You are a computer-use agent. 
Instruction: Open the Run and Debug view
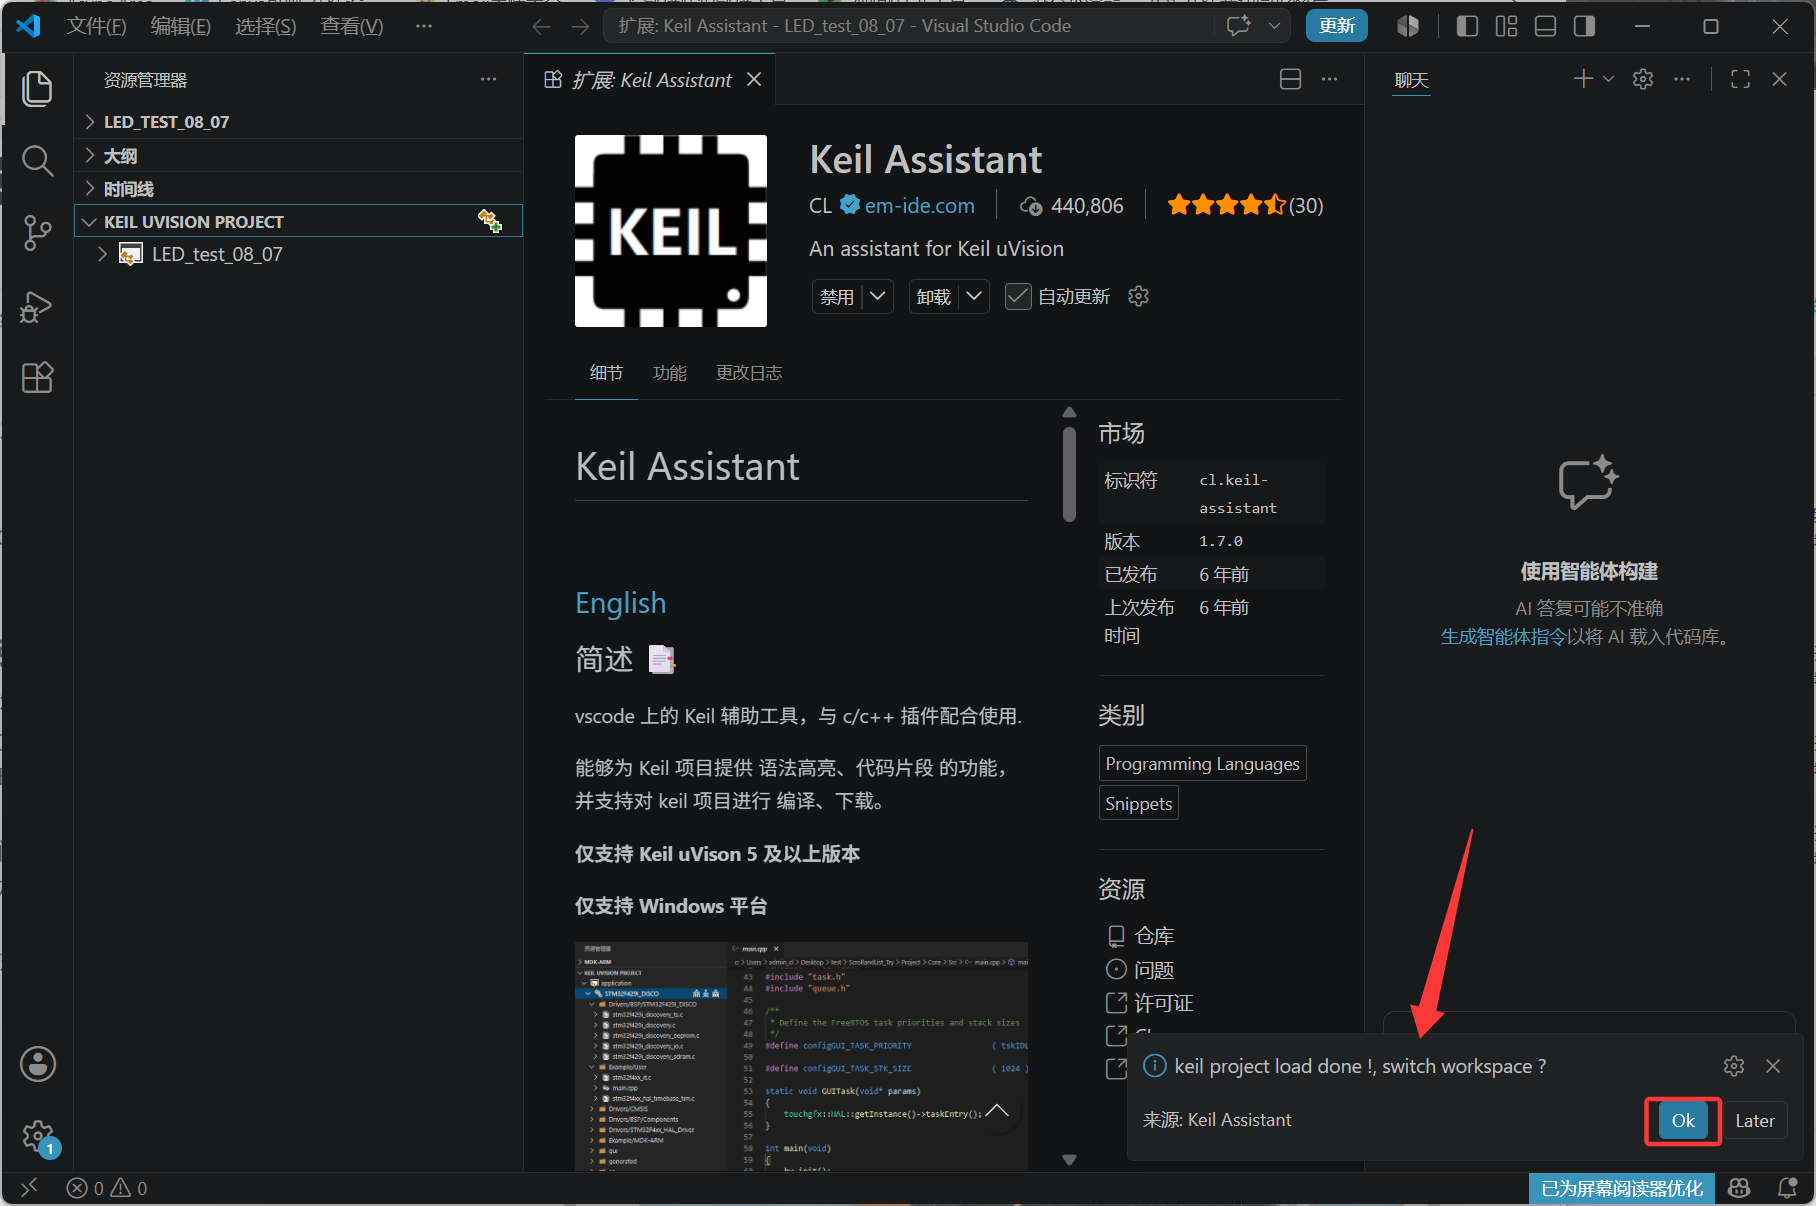37,306
